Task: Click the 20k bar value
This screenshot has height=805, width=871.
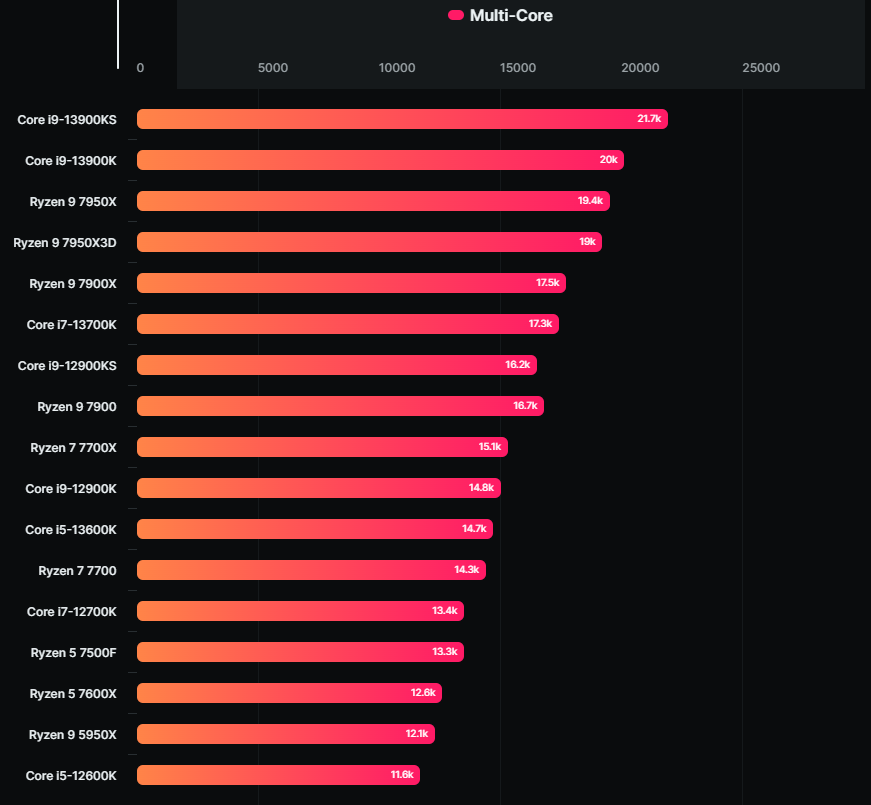Action: (x=608, y=160)
